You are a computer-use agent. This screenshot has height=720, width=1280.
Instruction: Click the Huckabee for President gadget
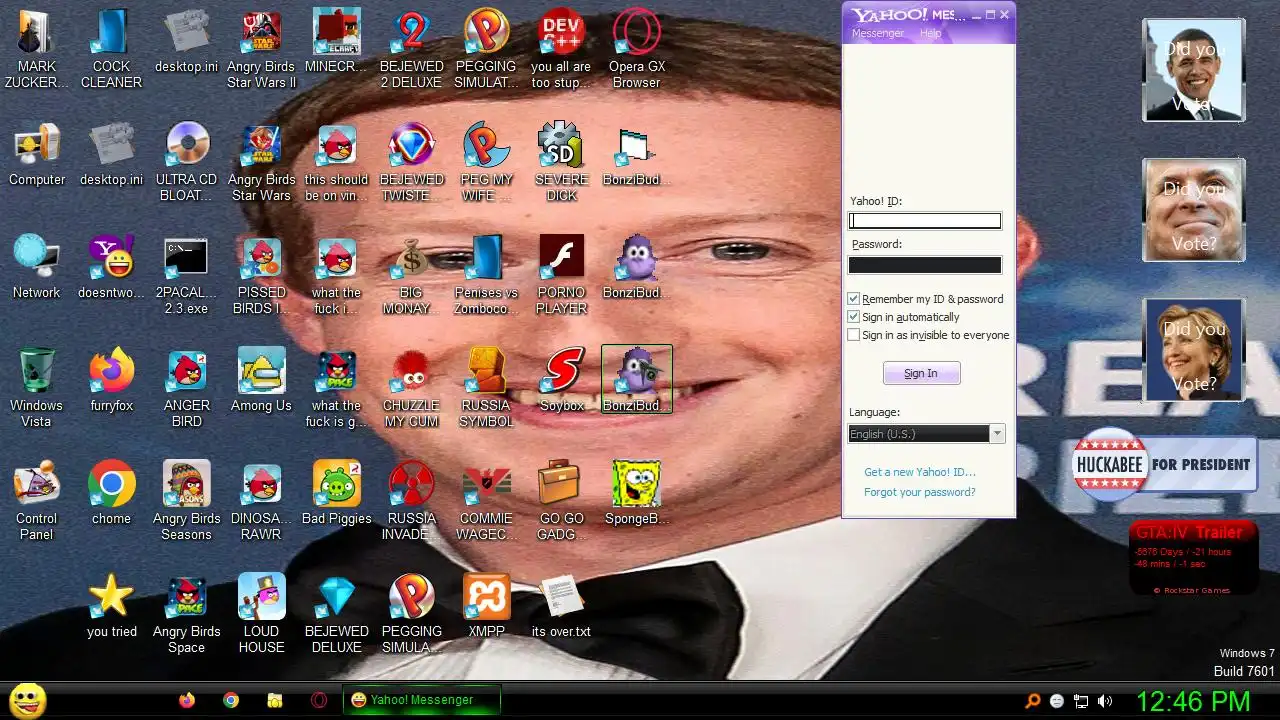pyautogui.click(x=1164, y=464)
